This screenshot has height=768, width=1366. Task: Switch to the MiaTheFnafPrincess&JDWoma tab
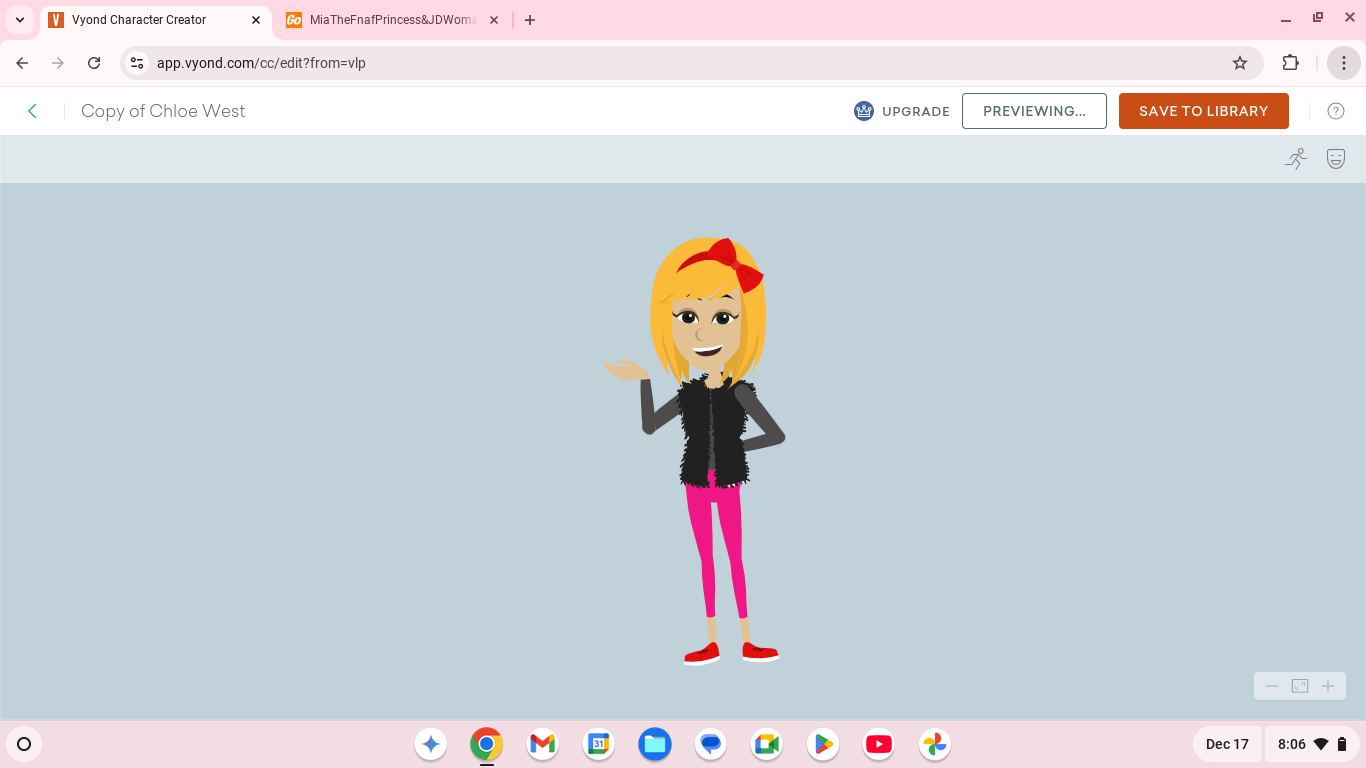click(393, 20)
